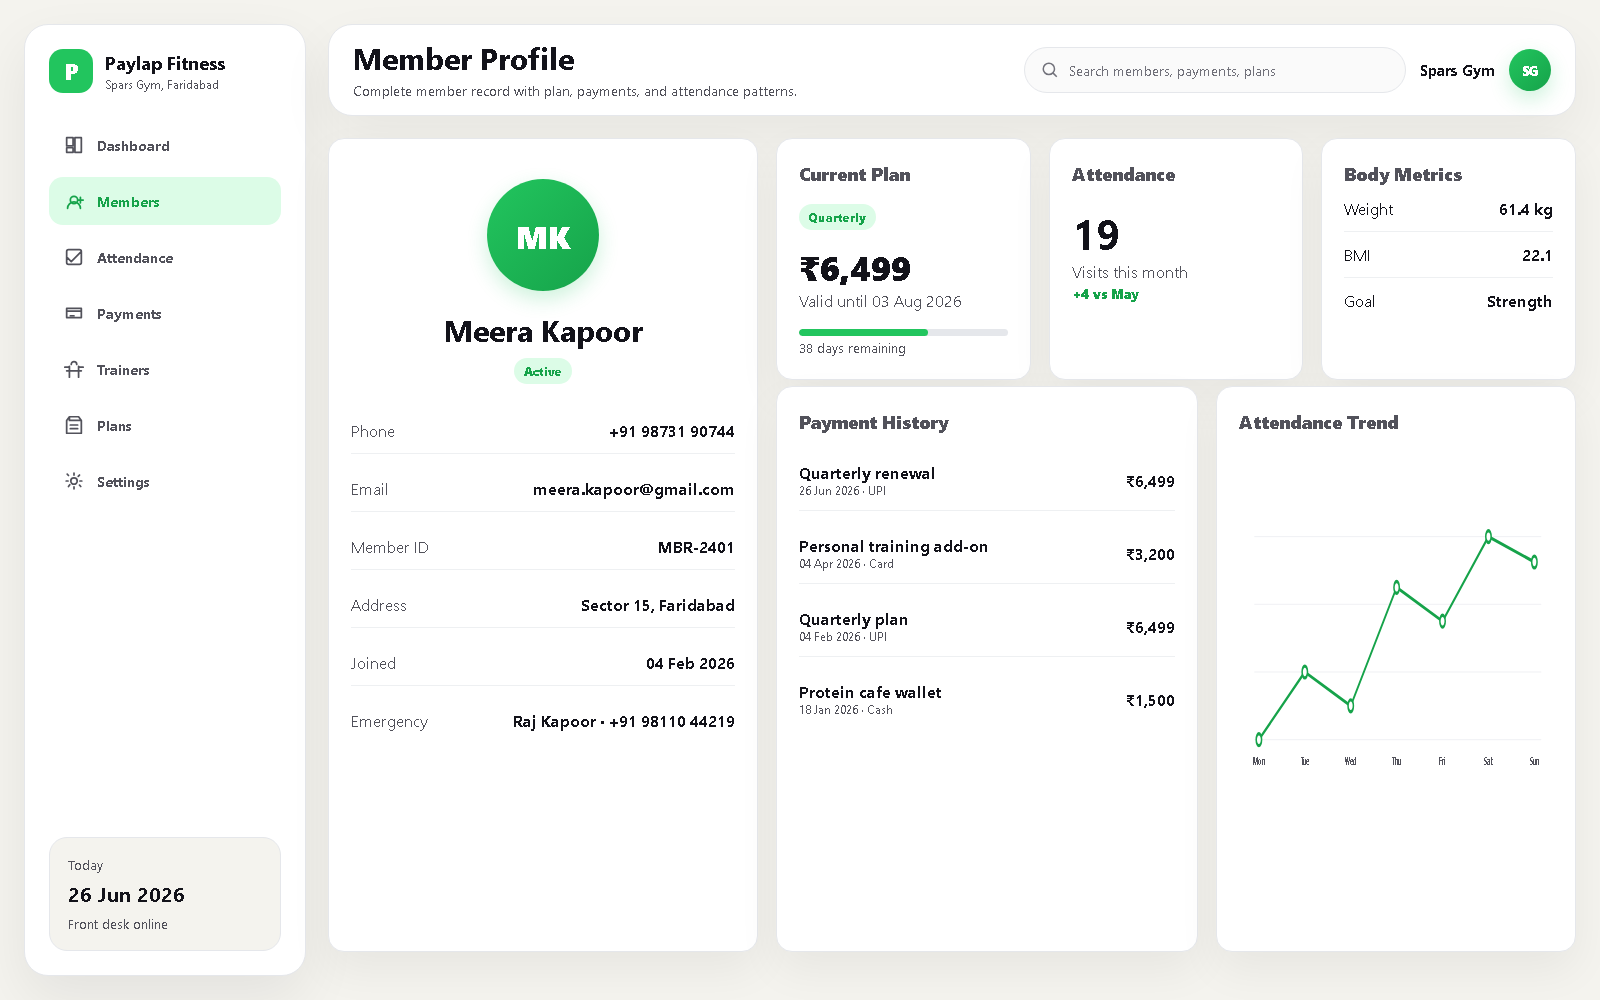Focus the search members, payments, plans field
This screenshot has width=1600, height=1000.
coord(1215,70)
